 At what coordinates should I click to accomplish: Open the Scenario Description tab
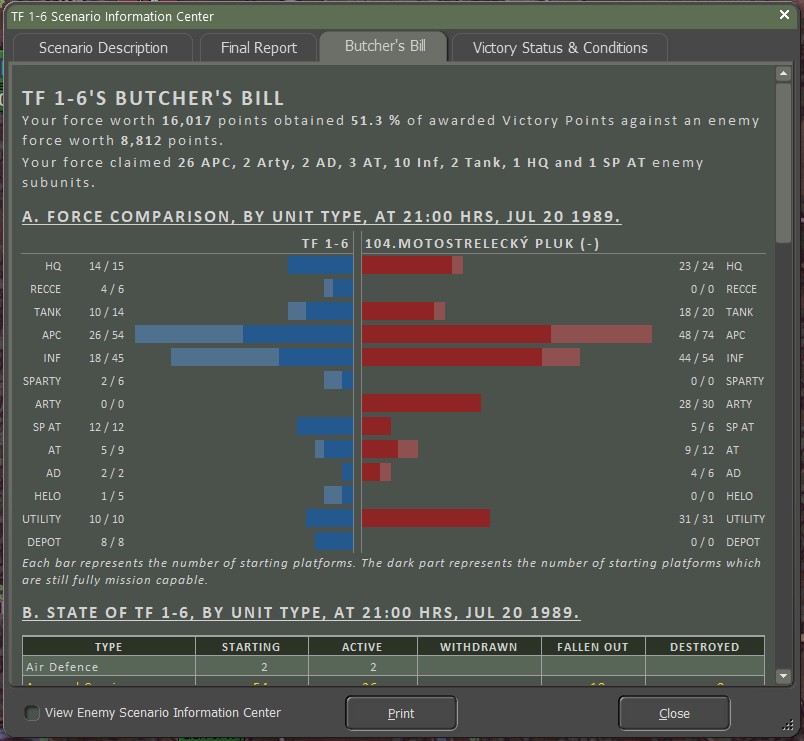pyautogui.click(x=103, y=48)
